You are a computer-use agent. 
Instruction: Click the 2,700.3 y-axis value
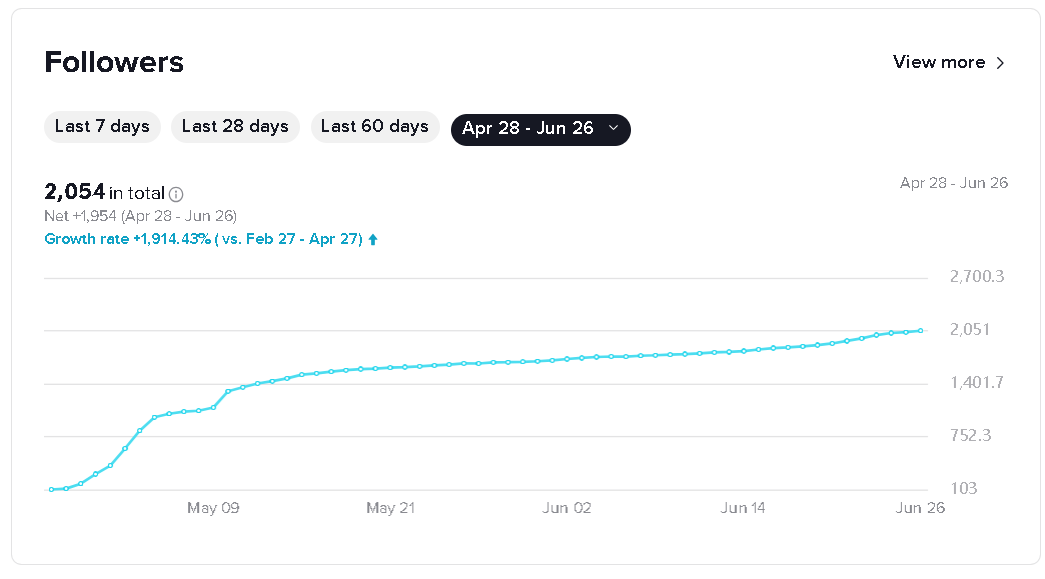point(976,276)
